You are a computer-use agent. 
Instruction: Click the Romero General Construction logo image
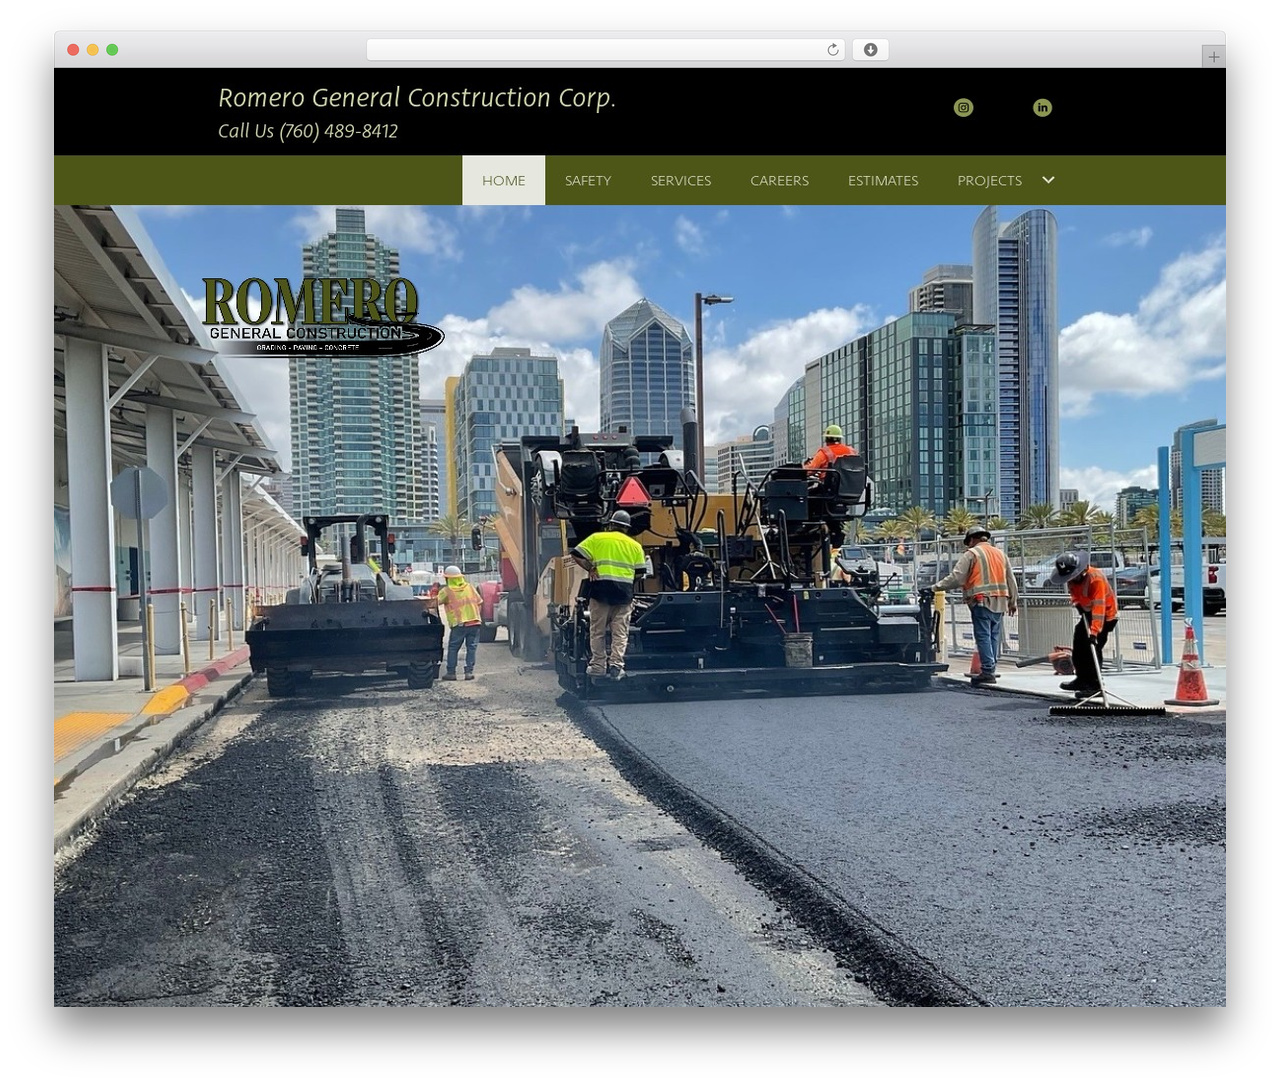tap(322, 315)
